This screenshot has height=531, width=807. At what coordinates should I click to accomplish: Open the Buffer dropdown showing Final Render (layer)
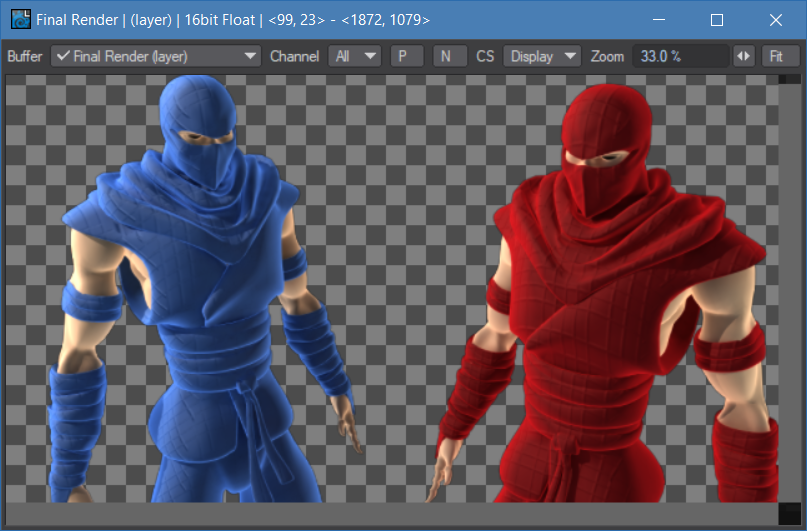coord(156,56)
